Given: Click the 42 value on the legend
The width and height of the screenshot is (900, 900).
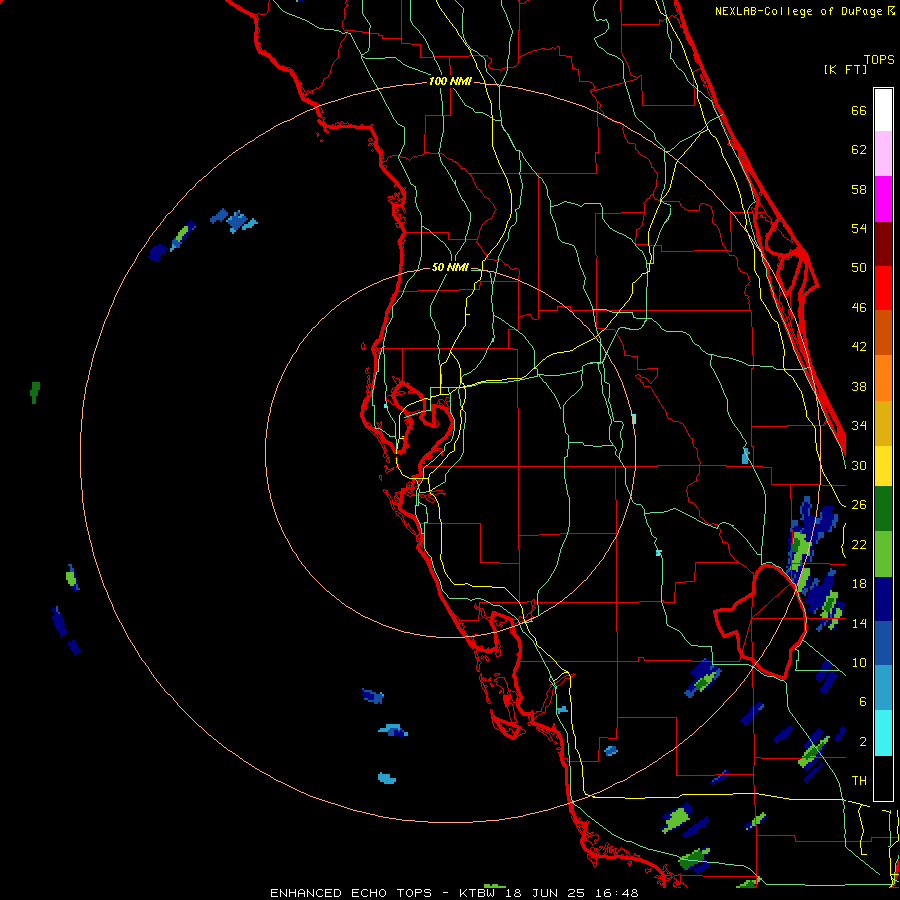Looking at the screenshot, I should [859, 347].
